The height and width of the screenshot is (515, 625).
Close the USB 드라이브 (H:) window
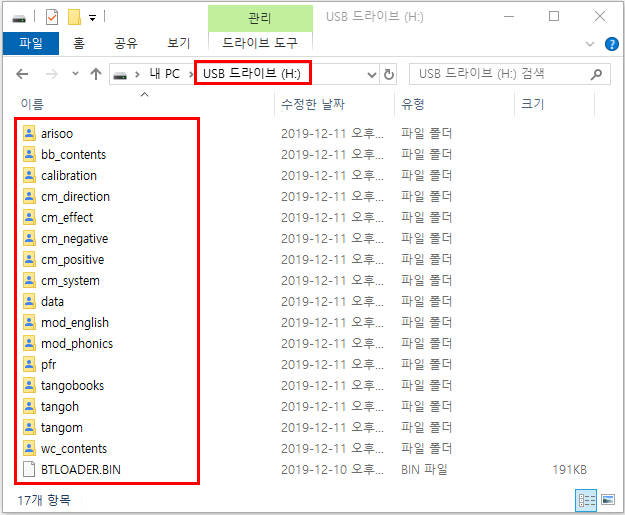(x=599, y=17)
